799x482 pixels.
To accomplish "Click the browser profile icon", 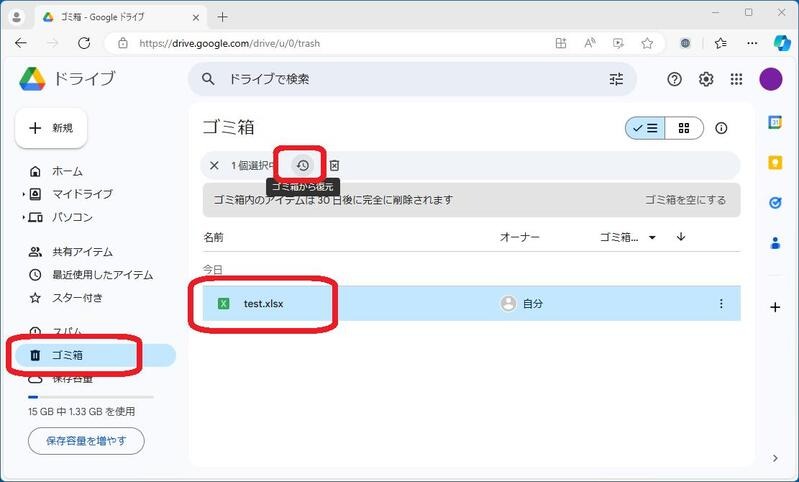I will [16, 17].
